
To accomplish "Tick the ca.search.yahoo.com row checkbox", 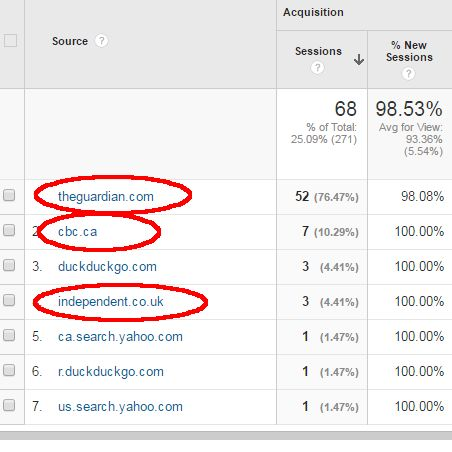I will (9, 335).
